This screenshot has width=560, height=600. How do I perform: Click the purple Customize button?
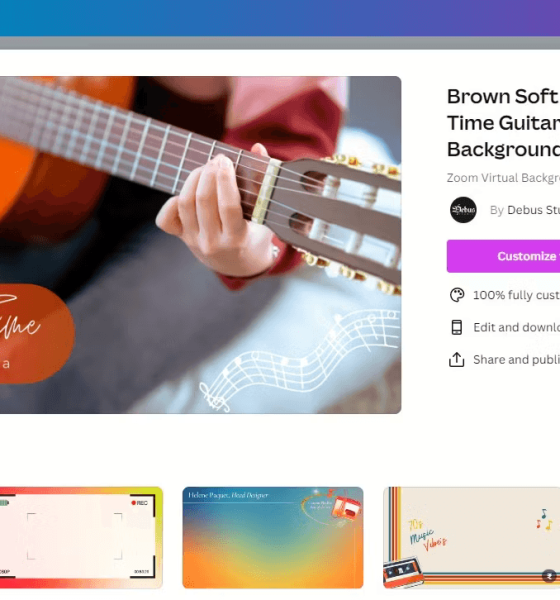click(503, 256)
